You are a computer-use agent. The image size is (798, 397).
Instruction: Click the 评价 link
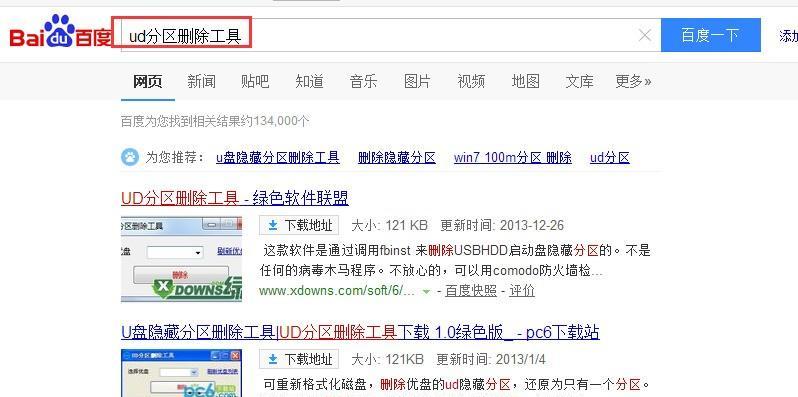coord(522,291)
